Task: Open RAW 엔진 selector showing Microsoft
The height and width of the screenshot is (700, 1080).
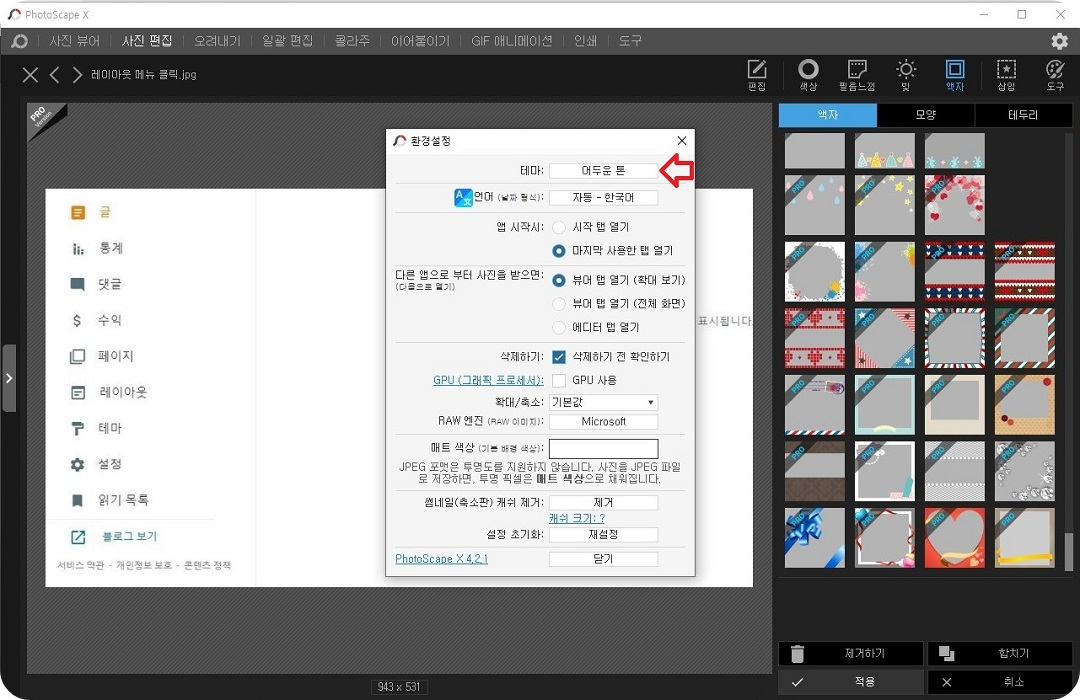Action: pyautogui.click(x=603, y=422)
